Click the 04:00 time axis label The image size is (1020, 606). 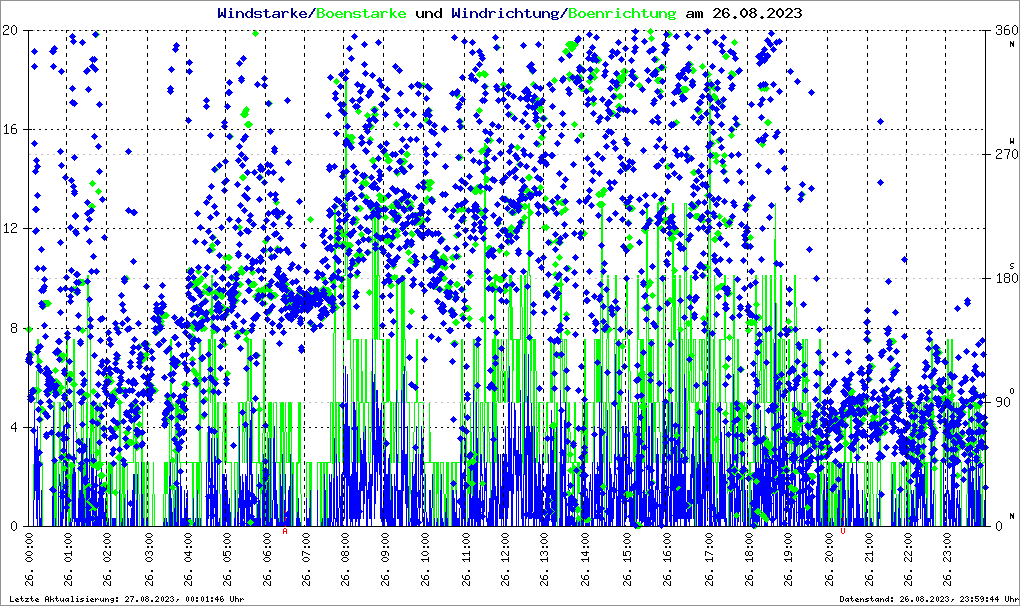pyautogui.click(x=189, y=559)
